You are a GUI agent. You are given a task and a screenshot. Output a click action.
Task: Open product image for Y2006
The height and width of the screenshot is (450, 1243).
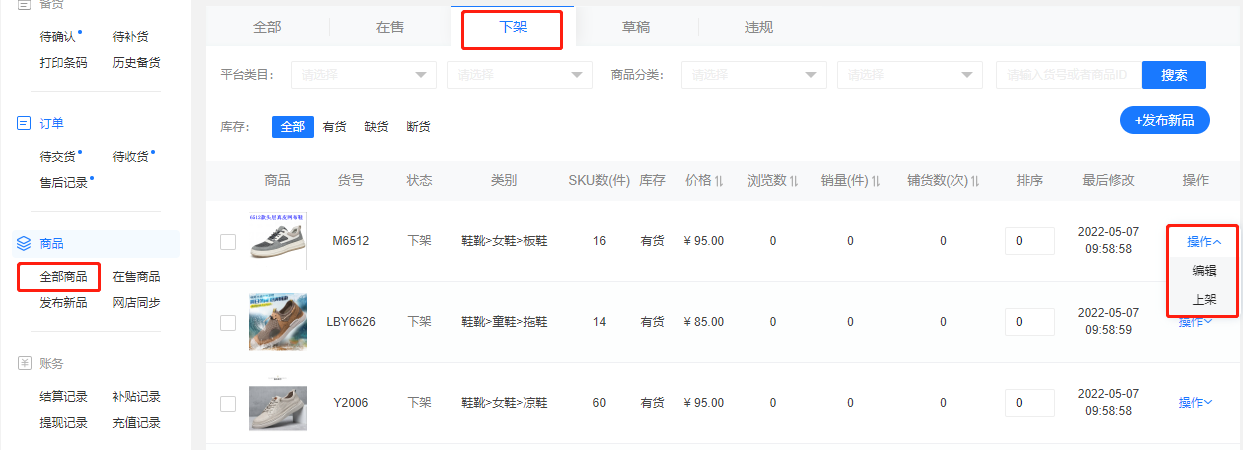pos(277,402)
